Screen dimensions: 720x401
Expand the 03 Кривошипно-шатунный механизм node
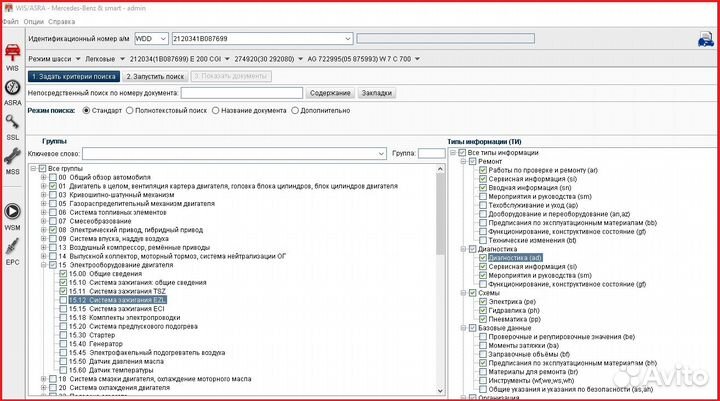click(41, 194)
